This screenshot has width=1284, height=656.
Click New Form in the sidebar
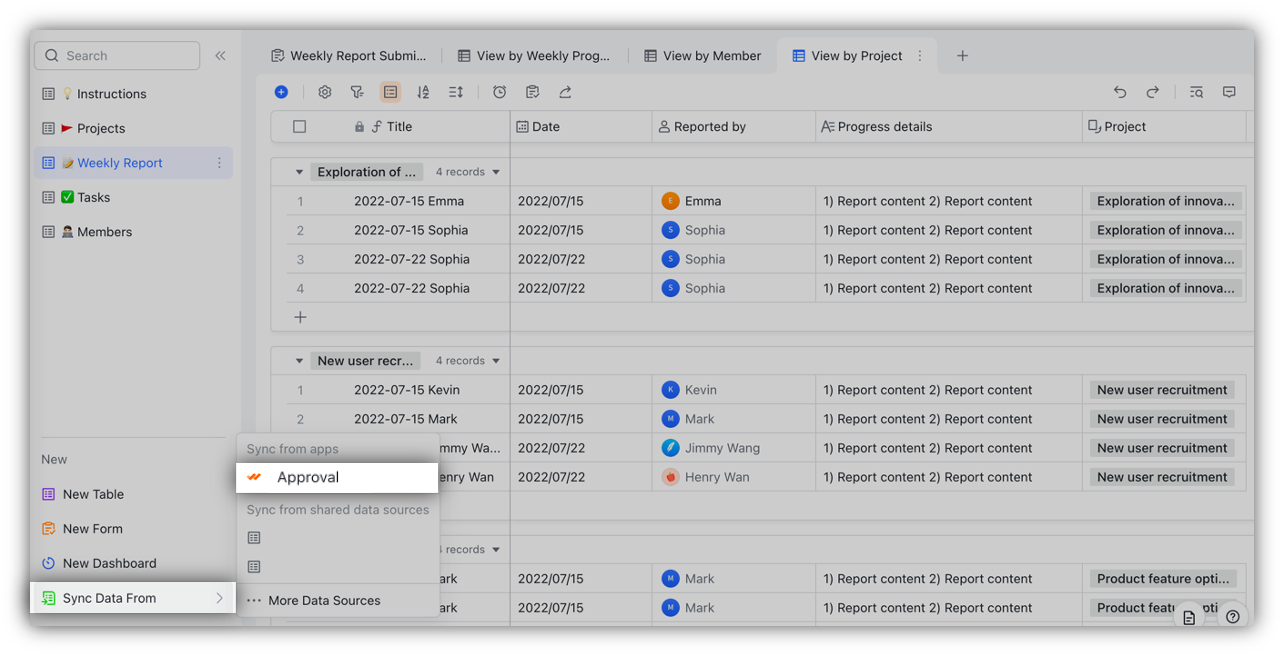(91, 528)
